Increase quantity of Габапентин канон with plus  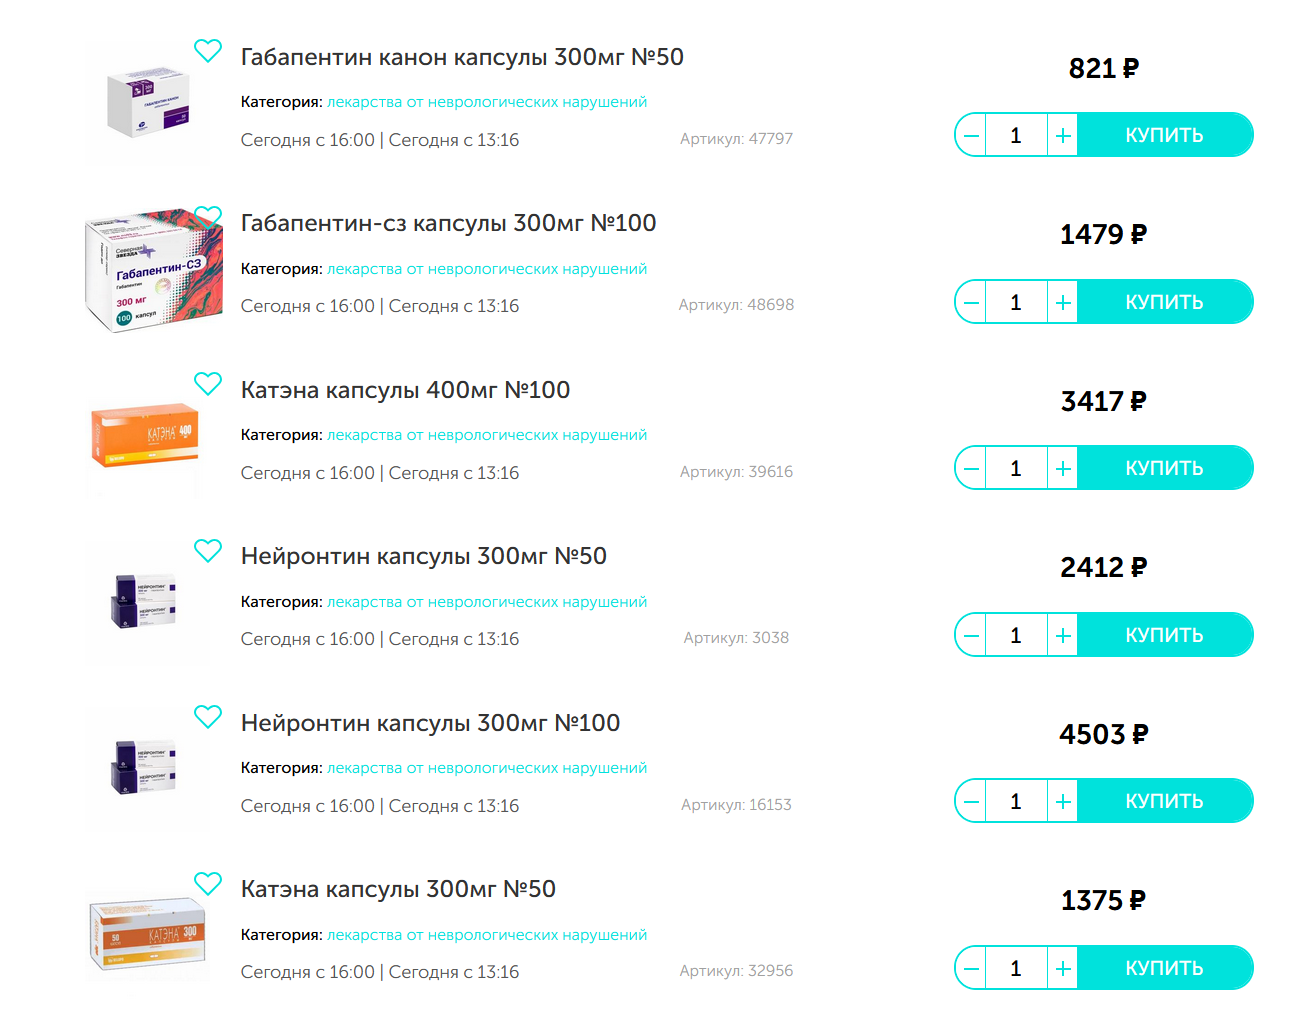[1063, 136]
